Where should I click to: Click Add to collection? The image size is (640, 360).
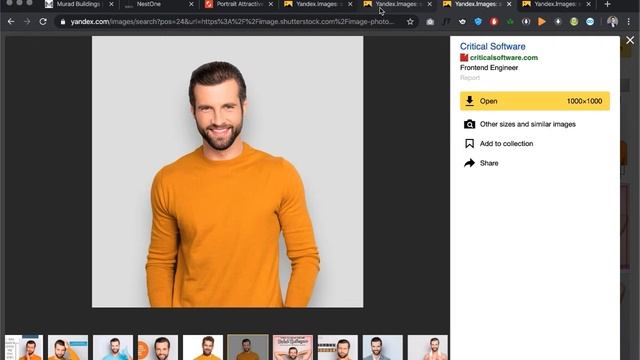coord(506,144)
